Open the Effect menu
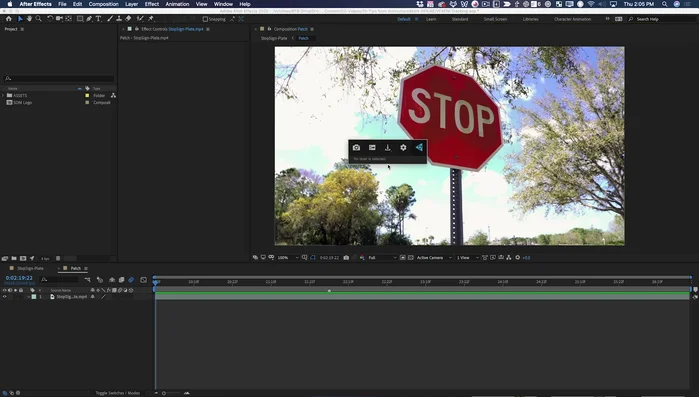Viewport: 699px width, 397px height. [152, 4]
